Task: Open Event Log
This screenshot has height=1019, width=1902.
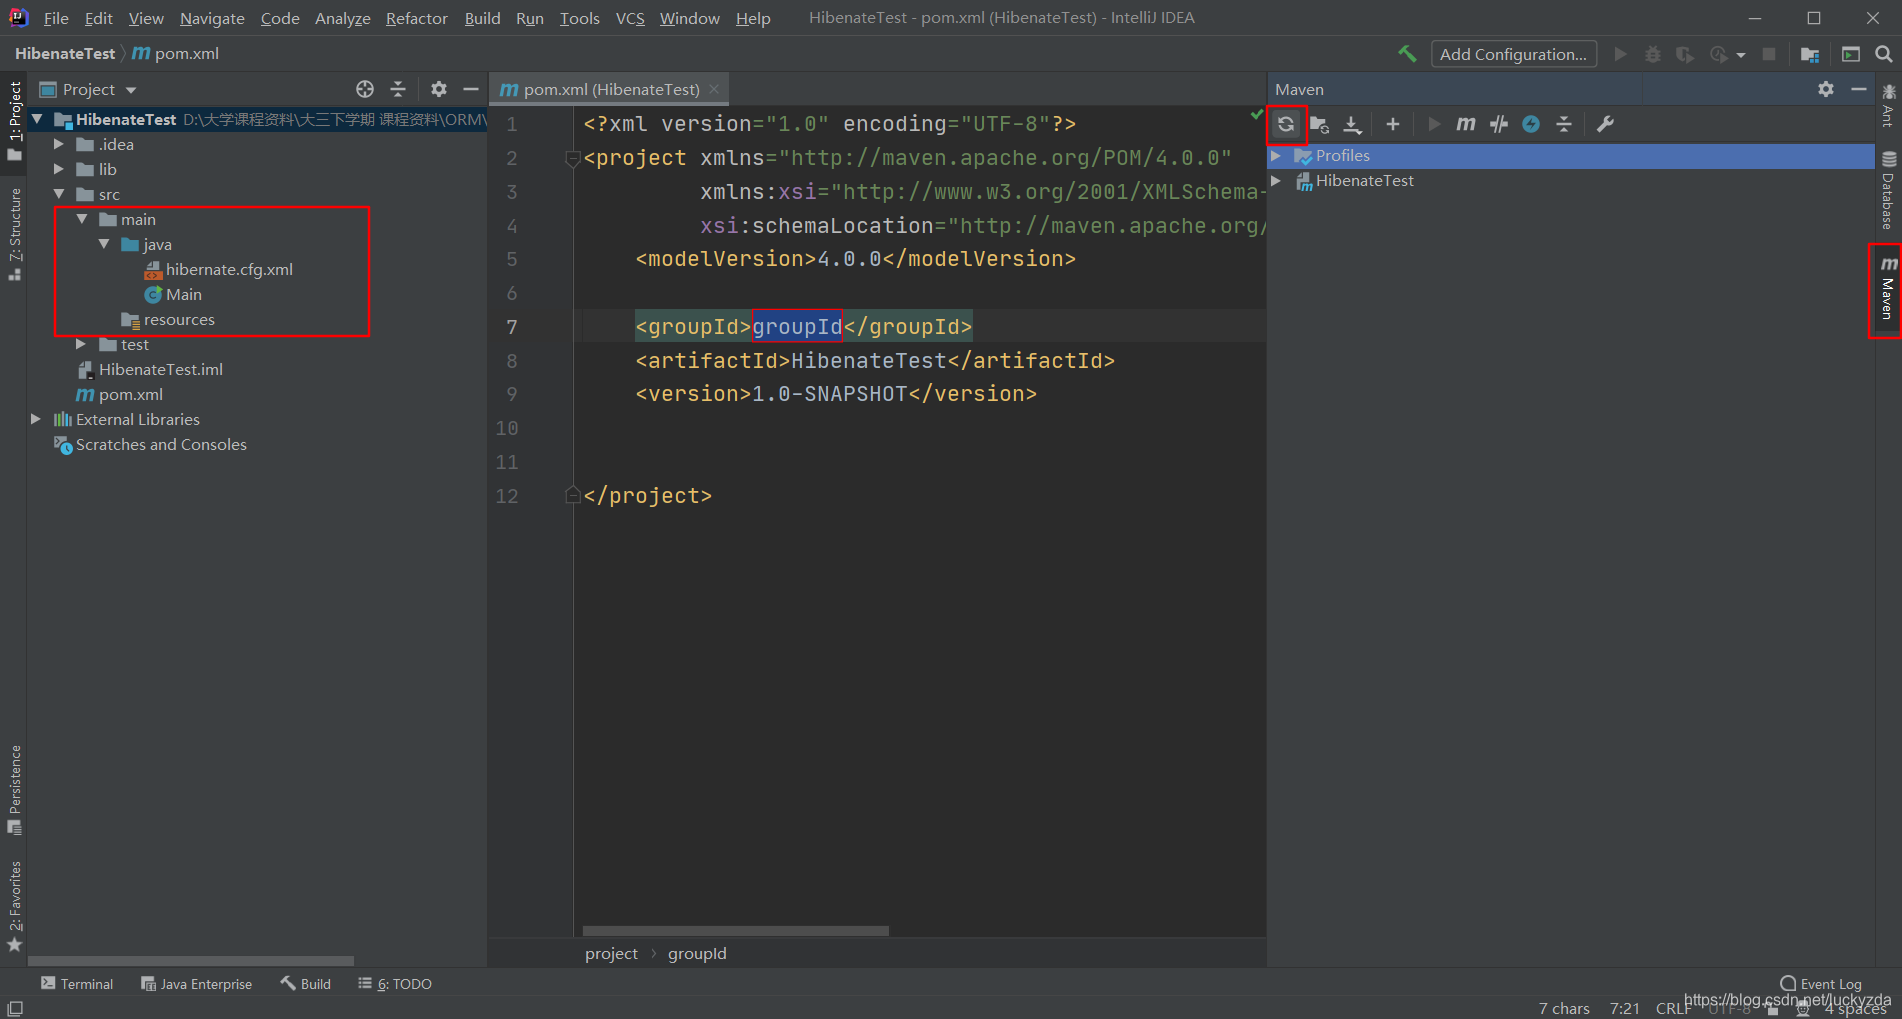Action: [x=1821, y=984]
